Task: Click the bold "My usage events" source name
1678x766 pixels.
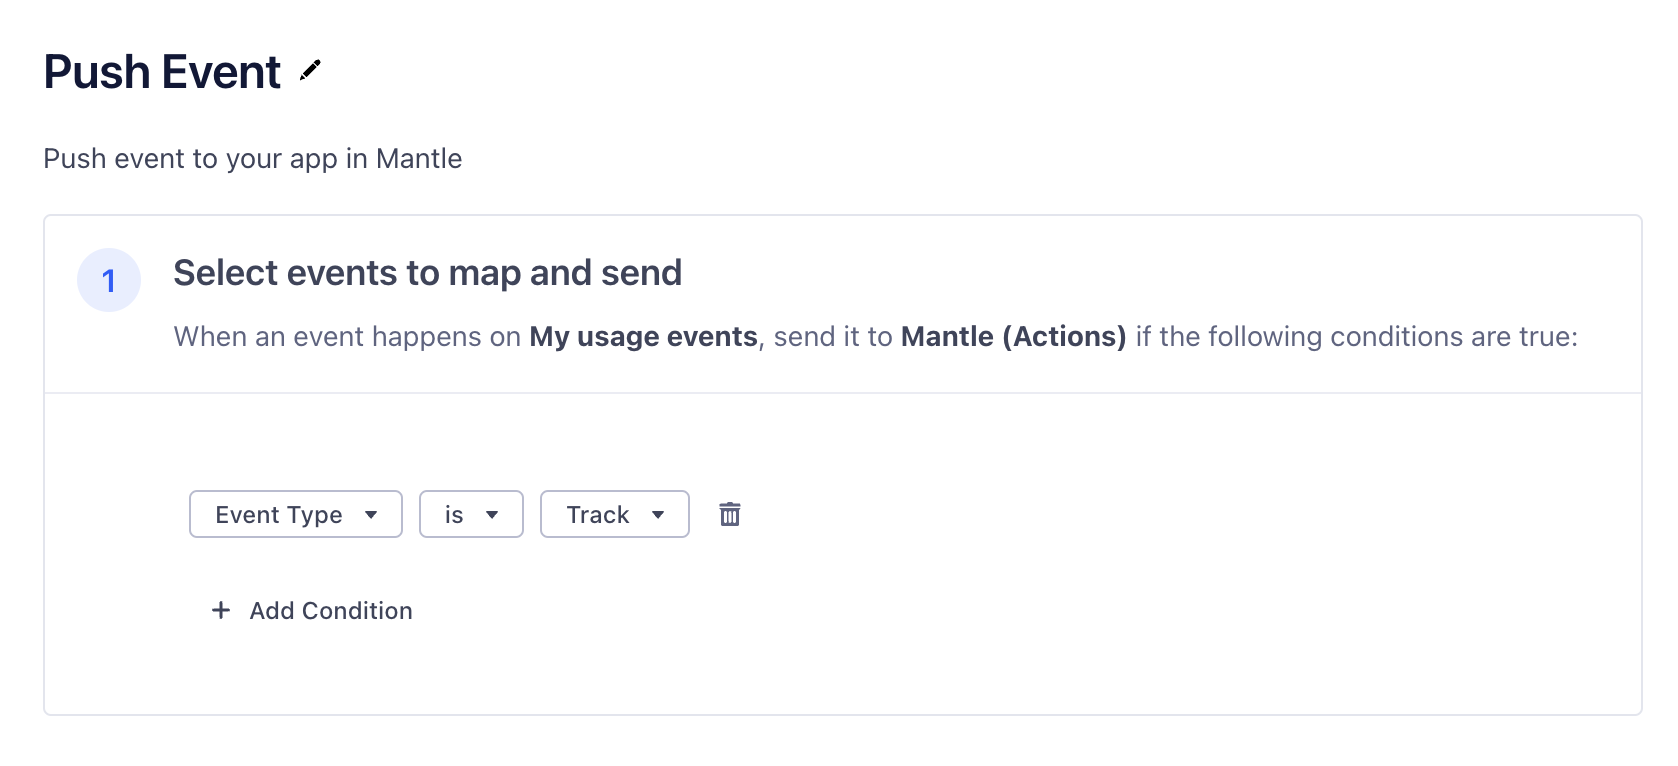Action: 643,337
